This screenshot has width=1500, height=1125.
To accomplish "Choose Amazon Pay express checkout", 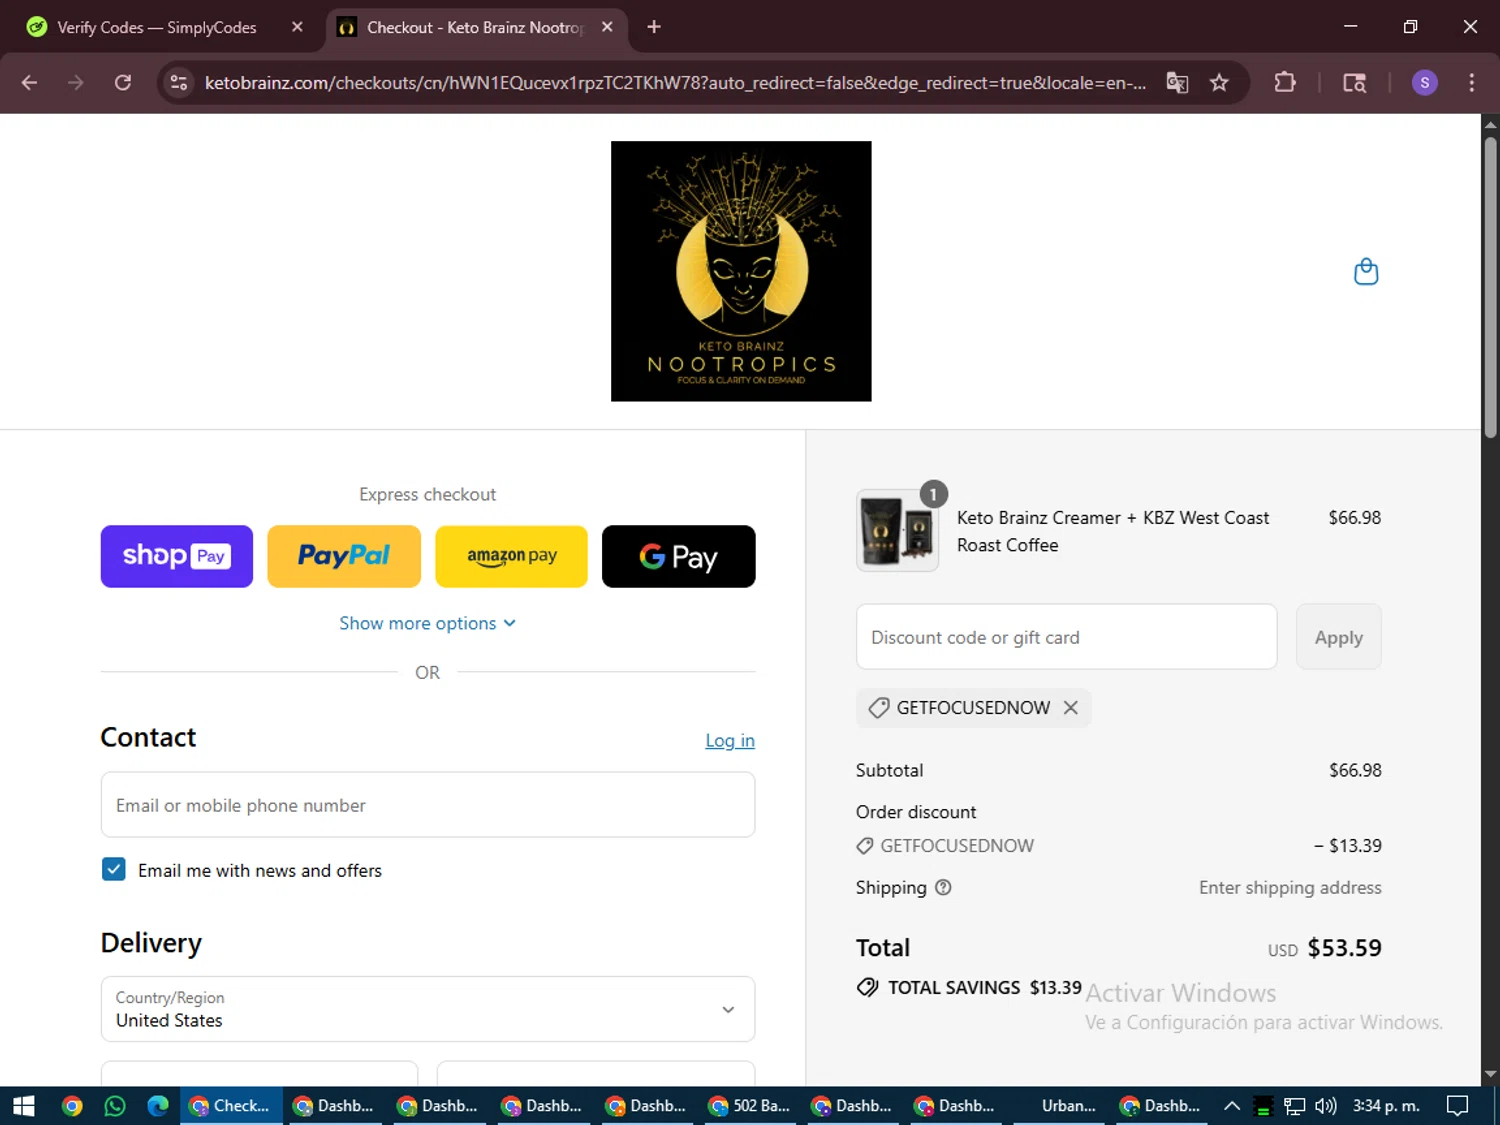I will pos(512,556).
